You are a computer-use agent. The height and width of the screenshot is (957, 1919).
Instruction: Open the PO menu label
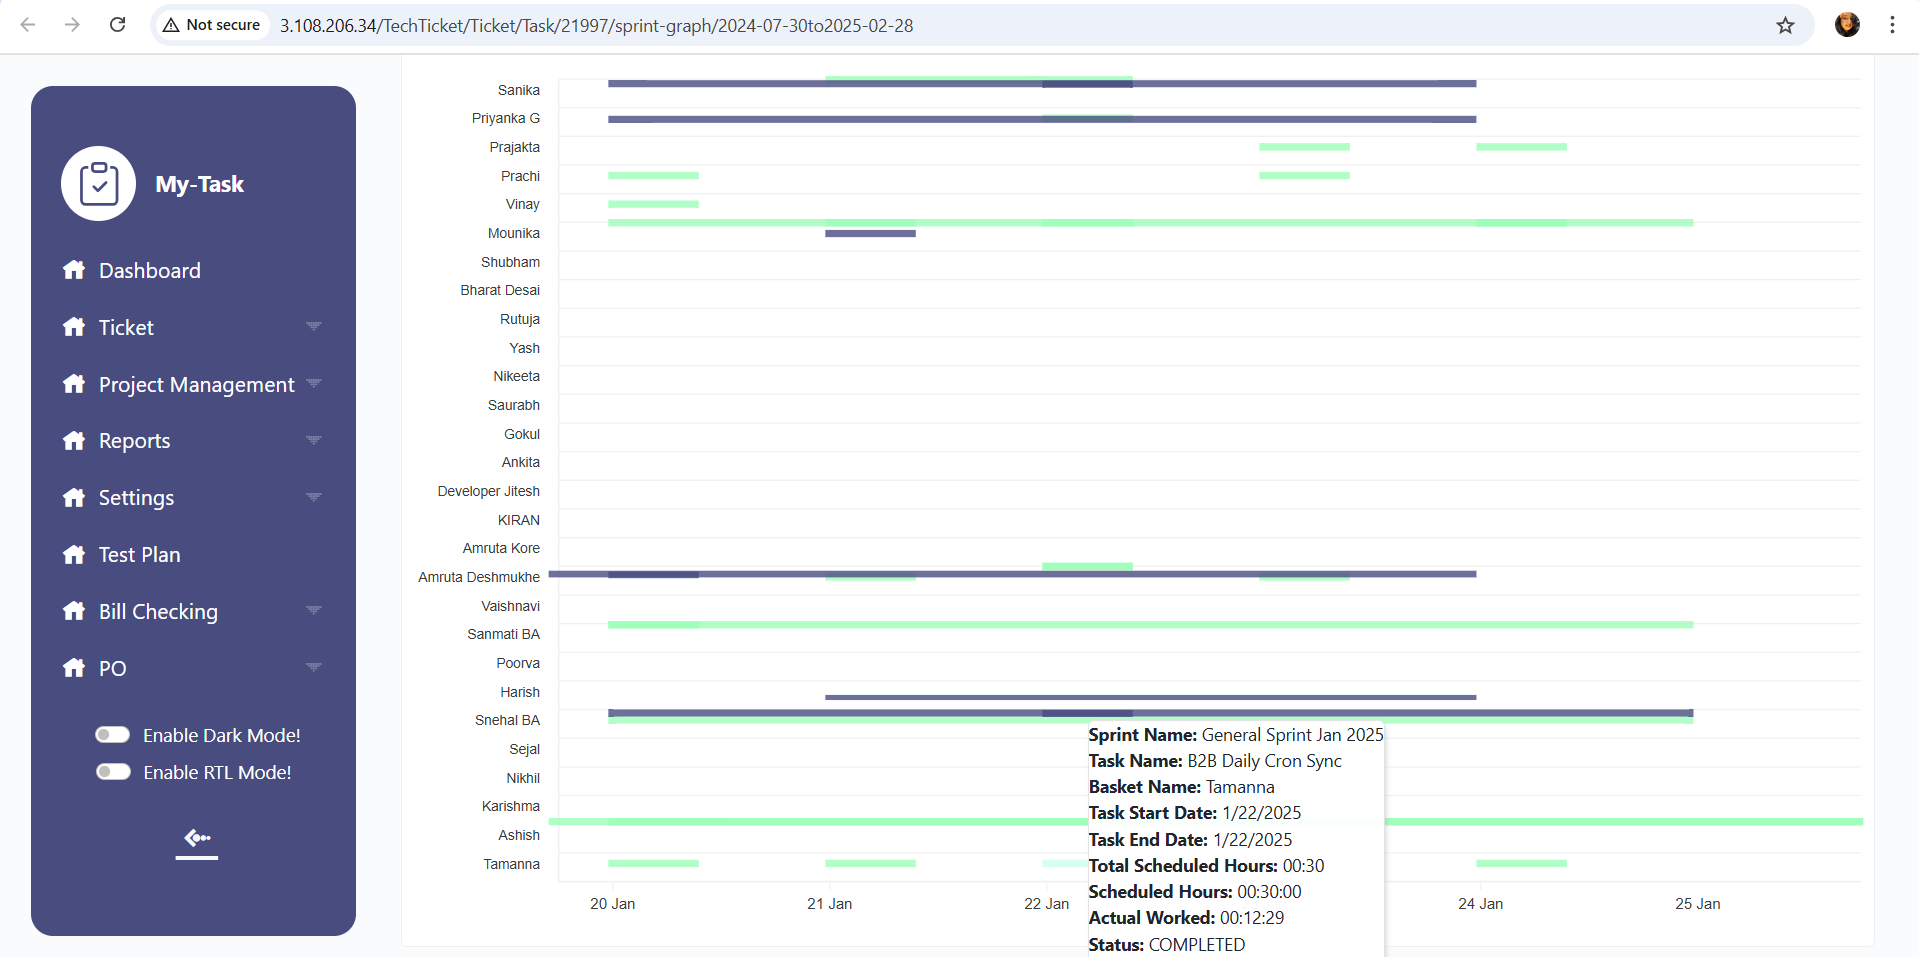(x=113, y=669)
